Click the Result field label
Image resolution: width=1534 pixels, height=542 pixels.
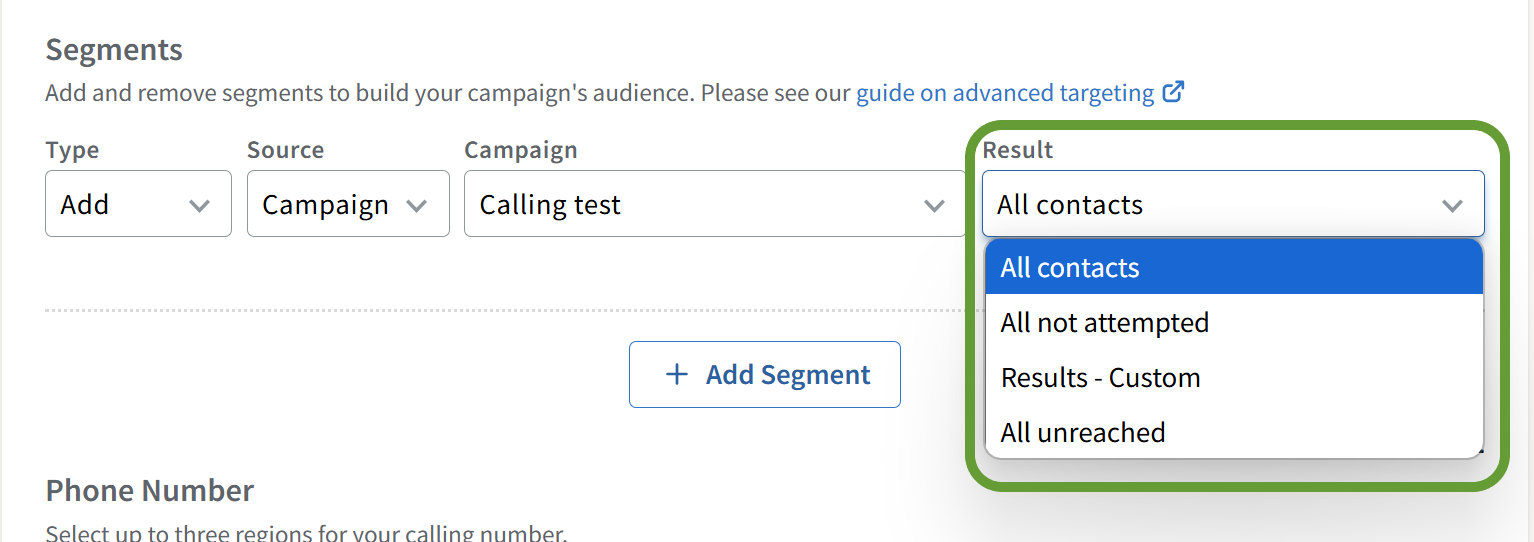1017,150
